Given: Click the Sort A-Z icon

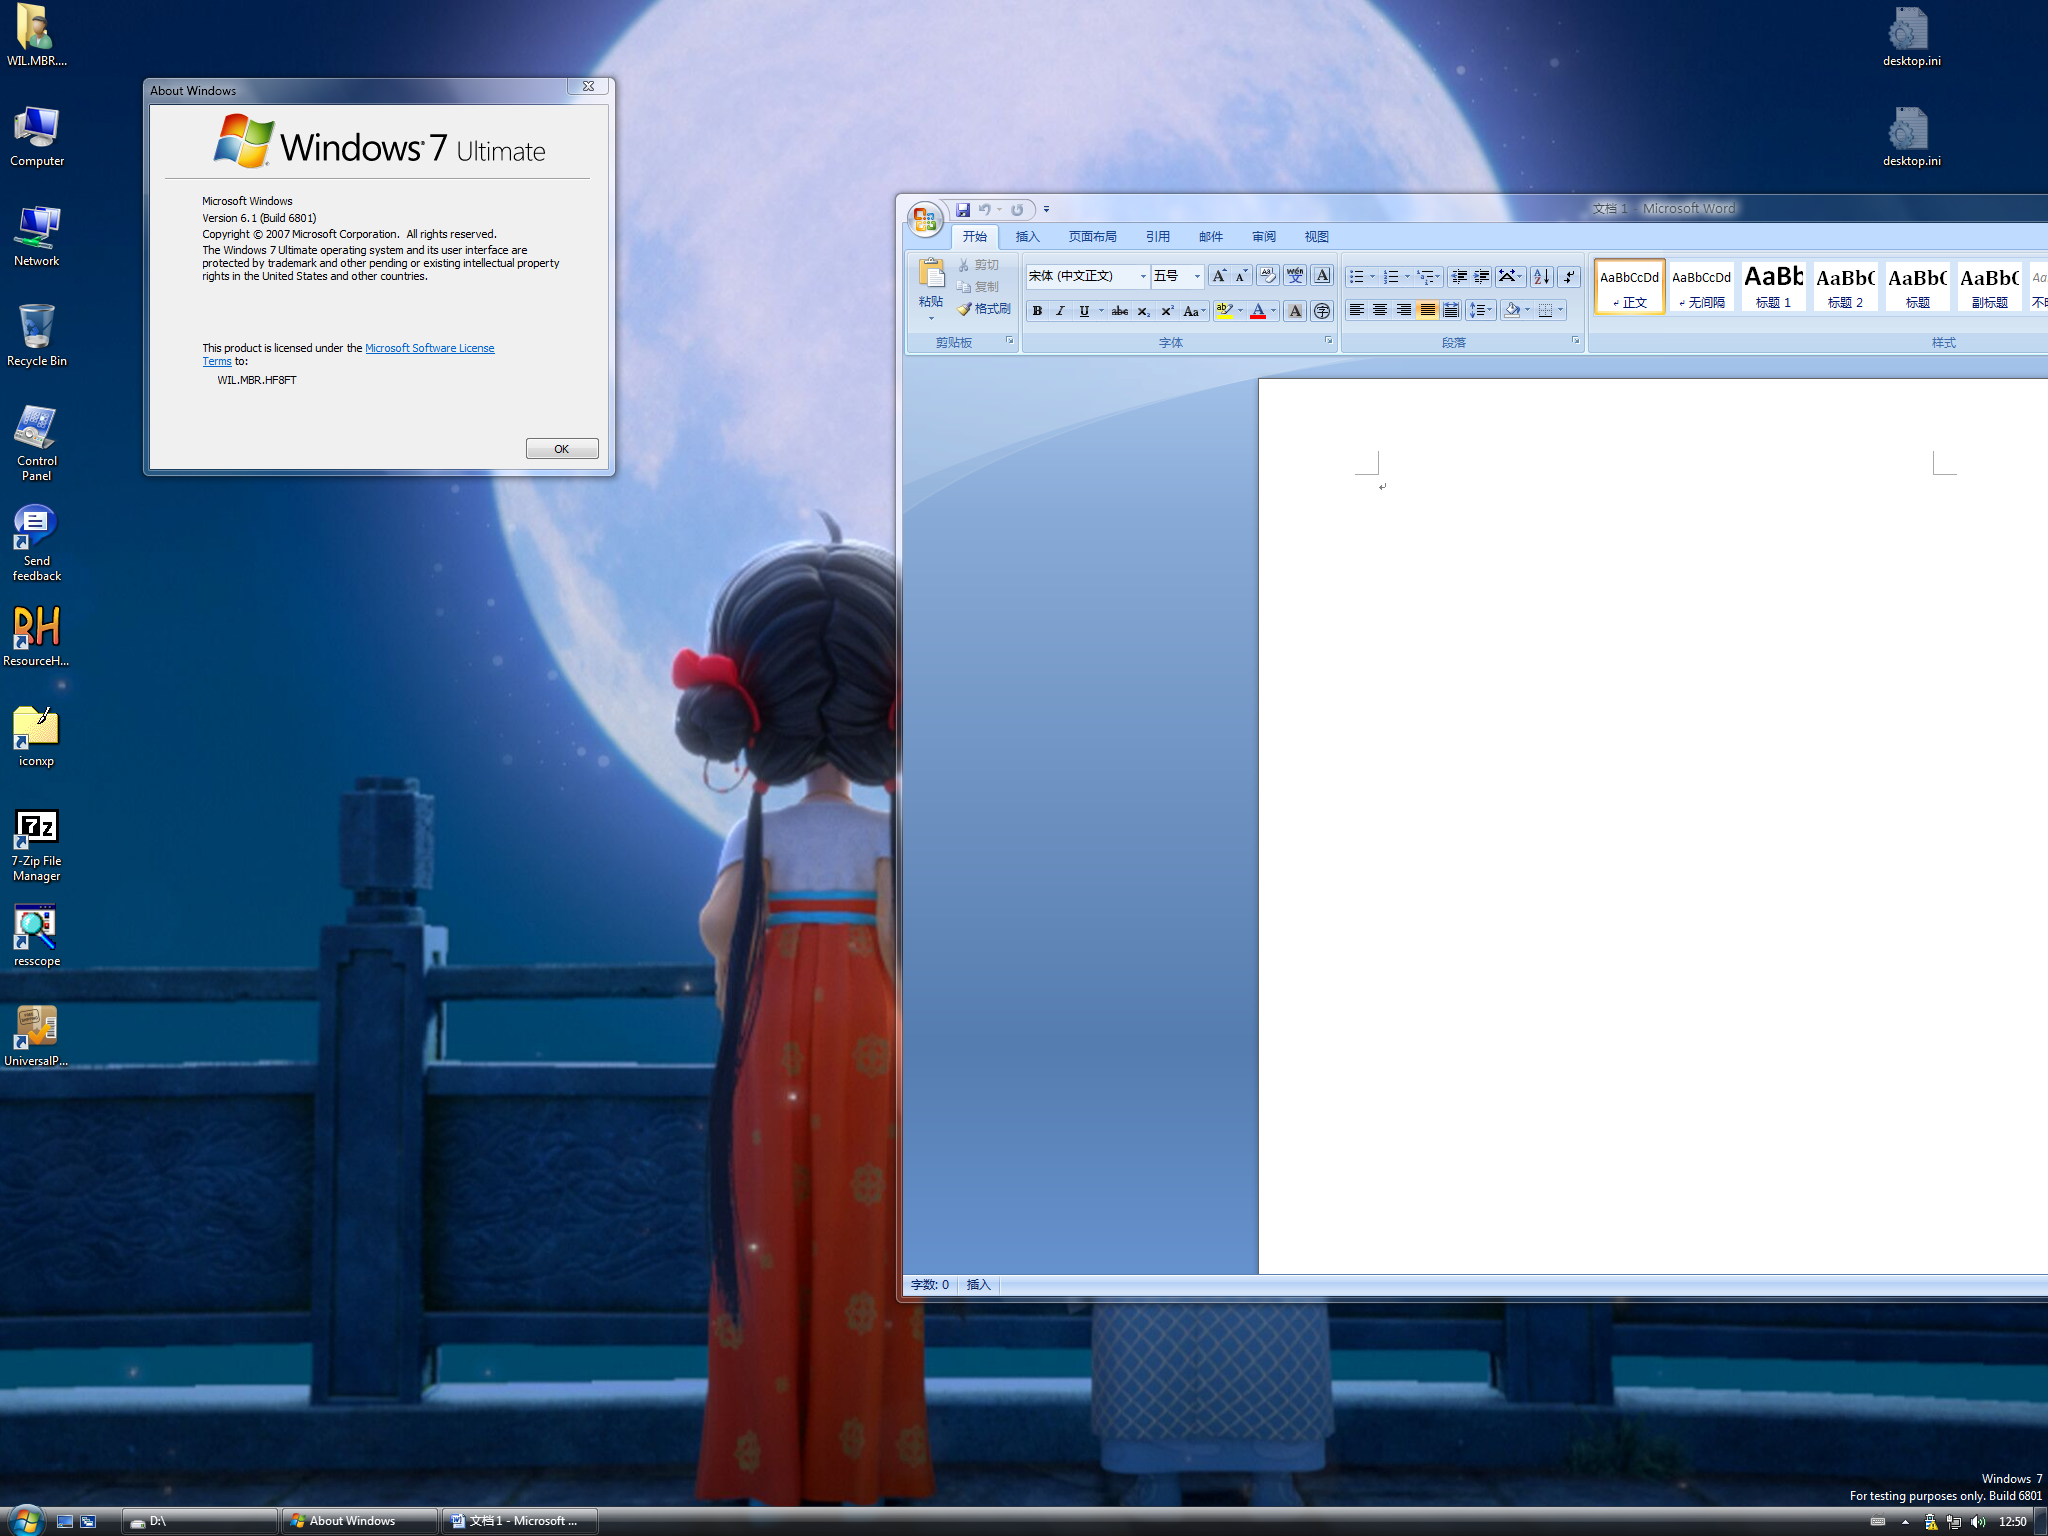Looking at the screenshot, I should coord(1541,276).
